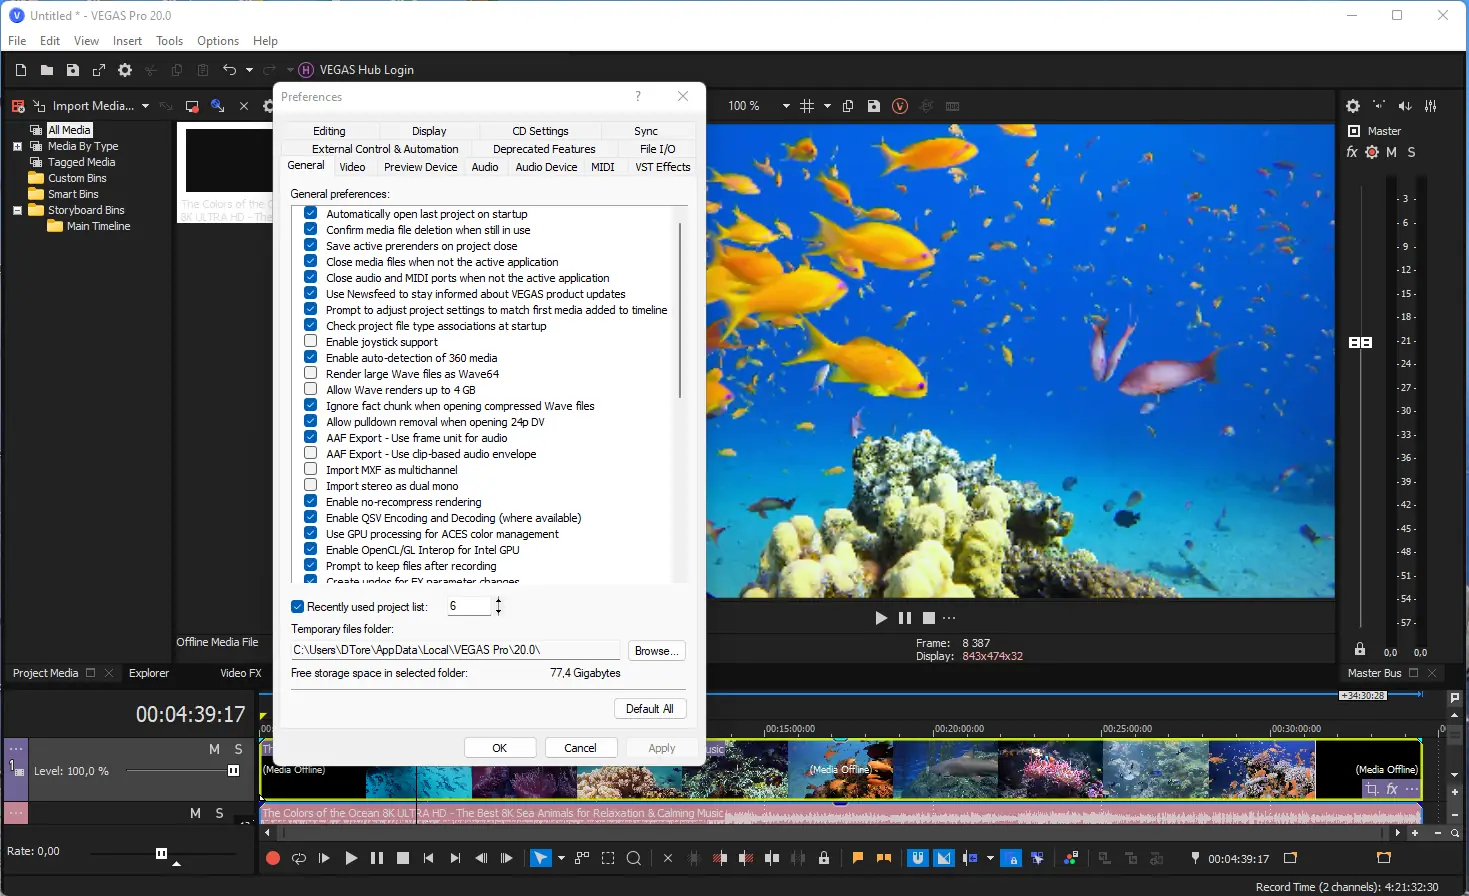Click the playback Rate slider handle
Screen dimensions: 1469x896
click(x=161, y=853)
